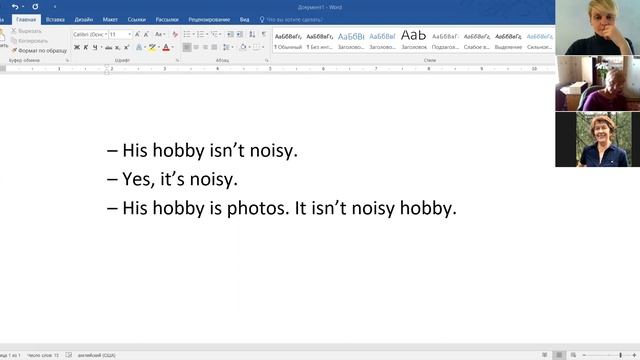
Task: Apply the Обычный style
Action: (288, 41)
